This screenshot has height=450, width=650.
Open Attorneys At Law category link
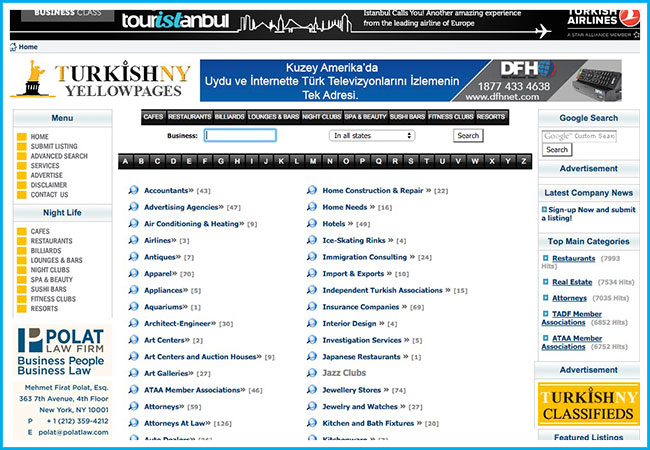point(177,423)
